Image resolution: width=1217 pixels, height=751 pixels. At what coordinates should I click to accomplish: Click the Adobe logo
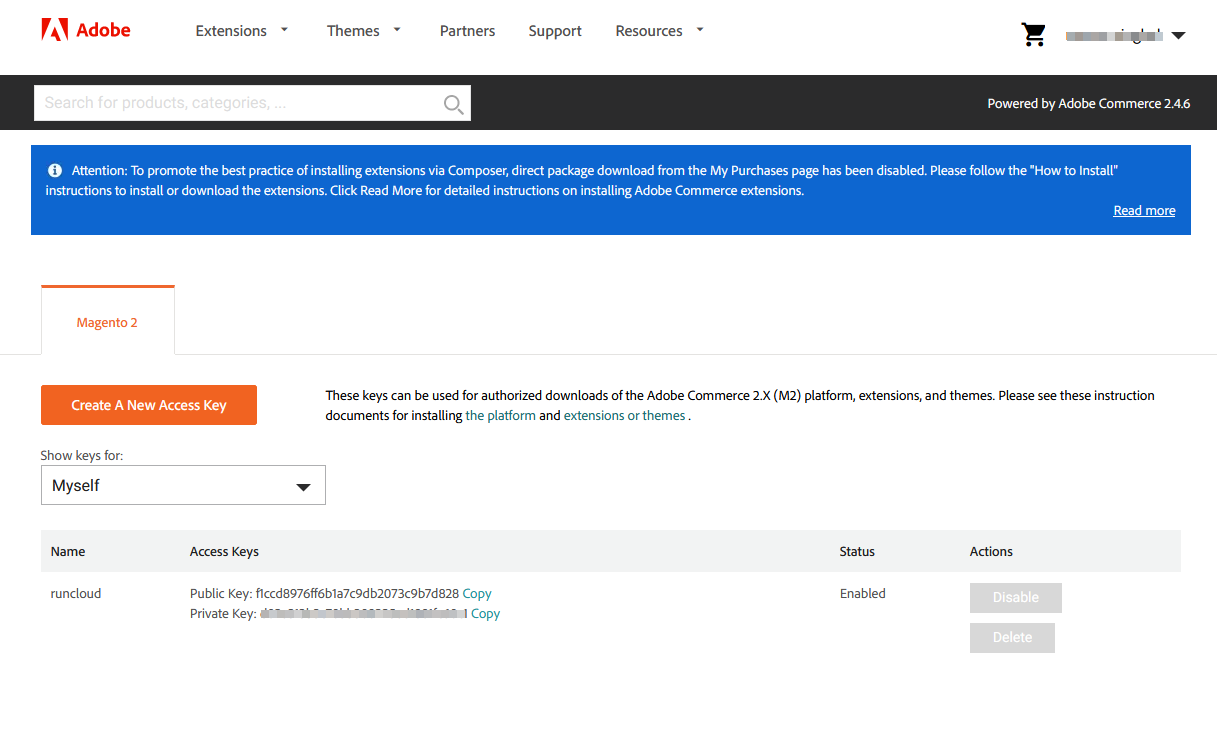tap(86, 30)
